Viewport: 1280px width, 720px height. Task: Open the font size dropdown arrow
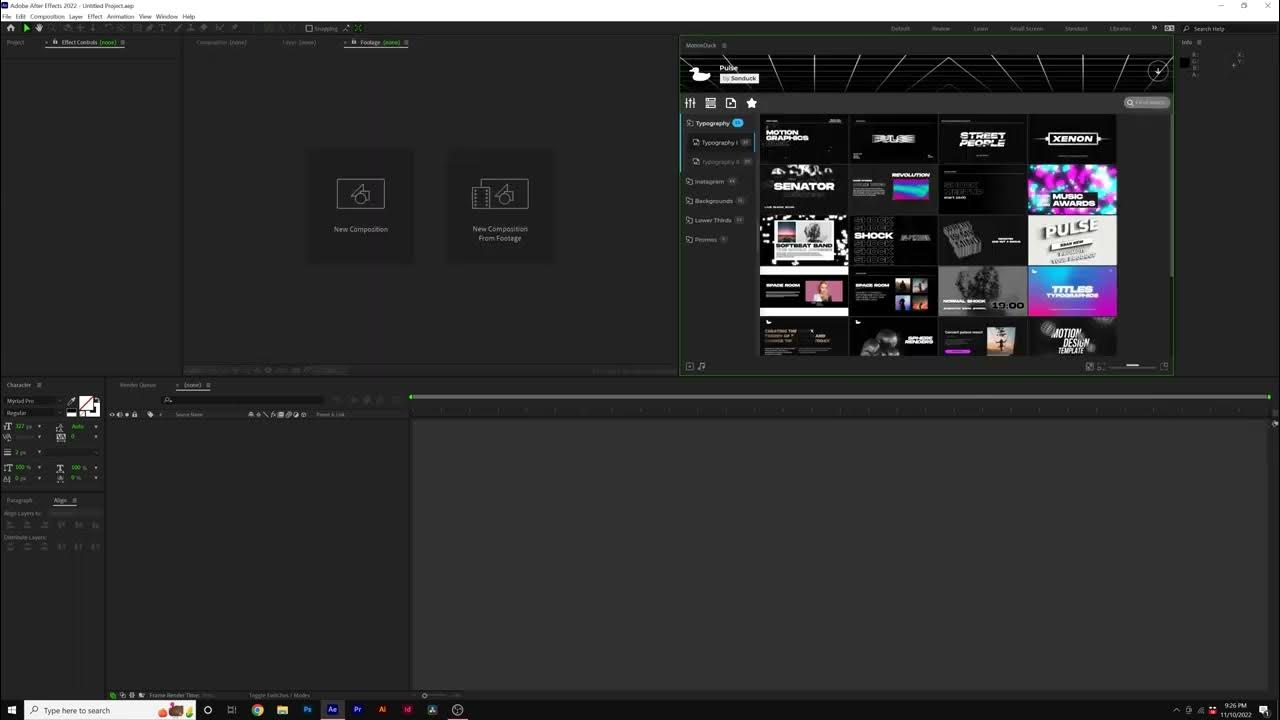coord(39,427)
